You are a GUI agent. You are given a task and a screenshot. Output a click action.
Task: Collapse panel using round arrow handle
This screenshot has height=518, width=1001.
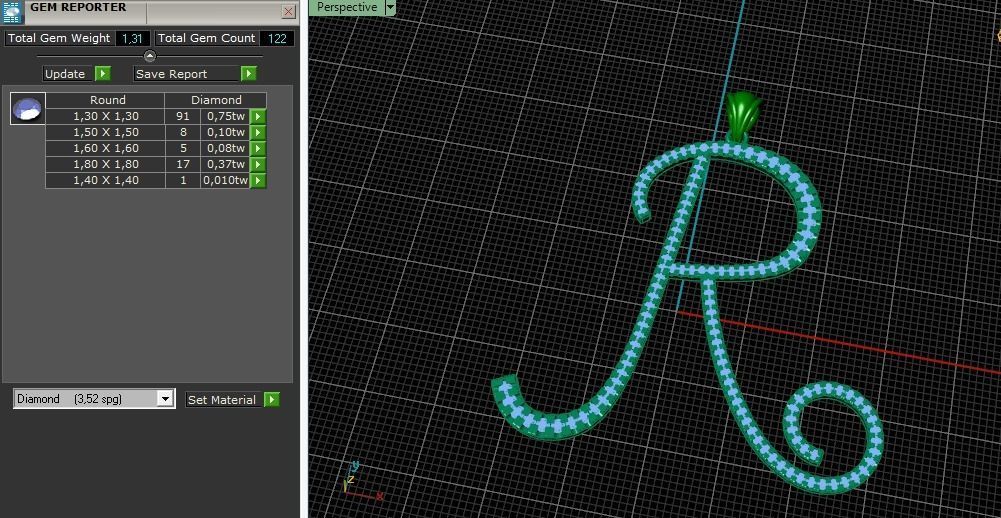click(x=149, y=56)
